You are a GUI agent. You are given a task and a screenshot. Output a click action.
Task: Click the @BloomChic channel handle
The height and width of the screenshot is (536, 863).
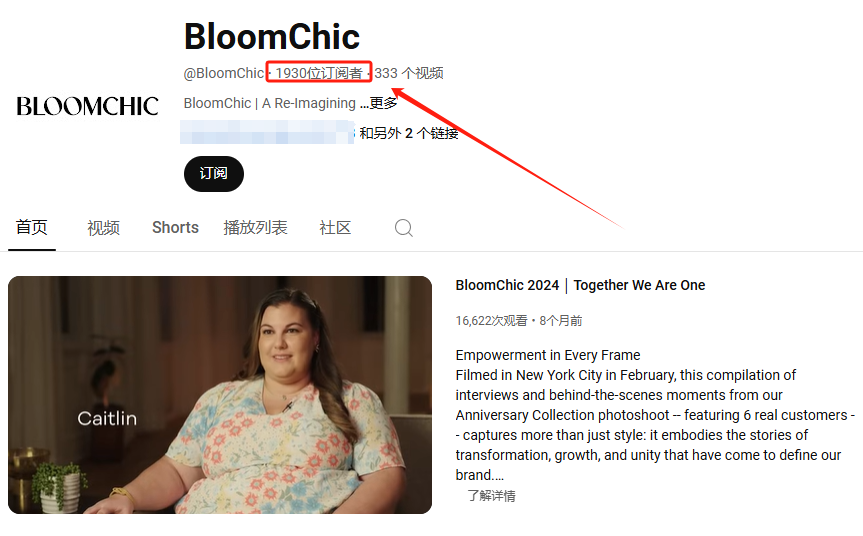[x=224, y=73]
